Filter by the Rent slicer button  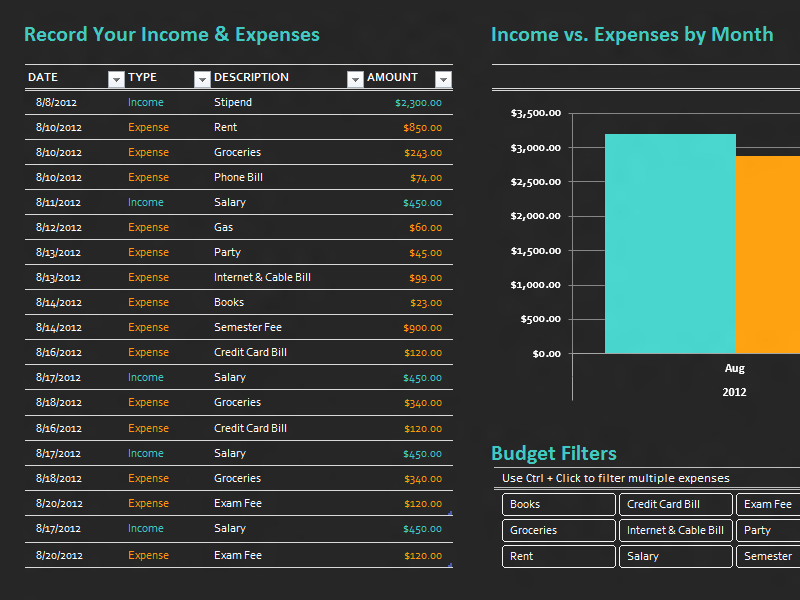click(559, 556)
